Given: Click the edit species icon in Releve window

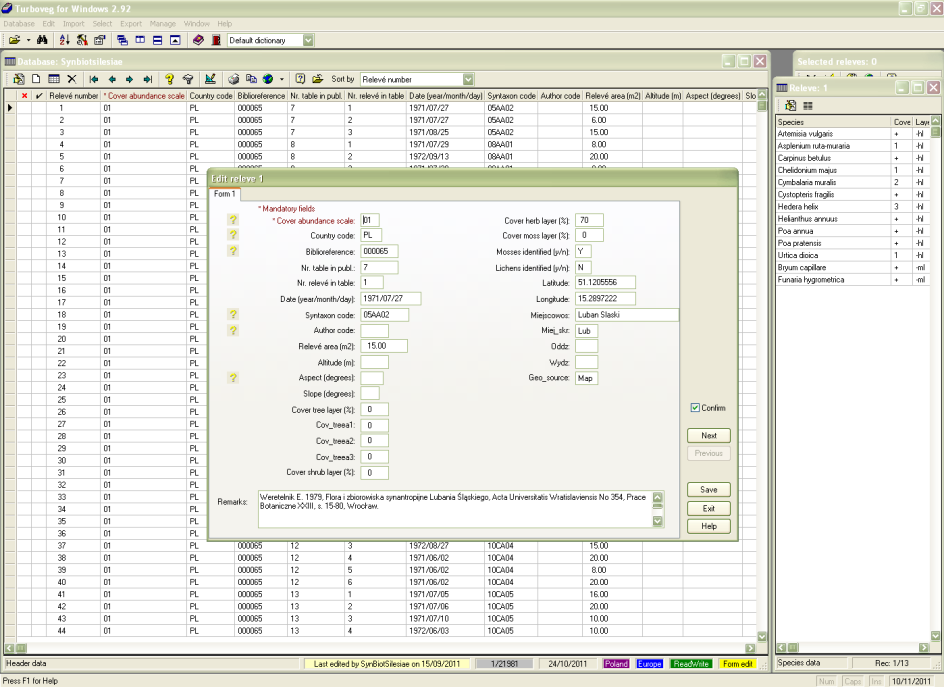Looking at the screenshot, I should coord(790,105).
